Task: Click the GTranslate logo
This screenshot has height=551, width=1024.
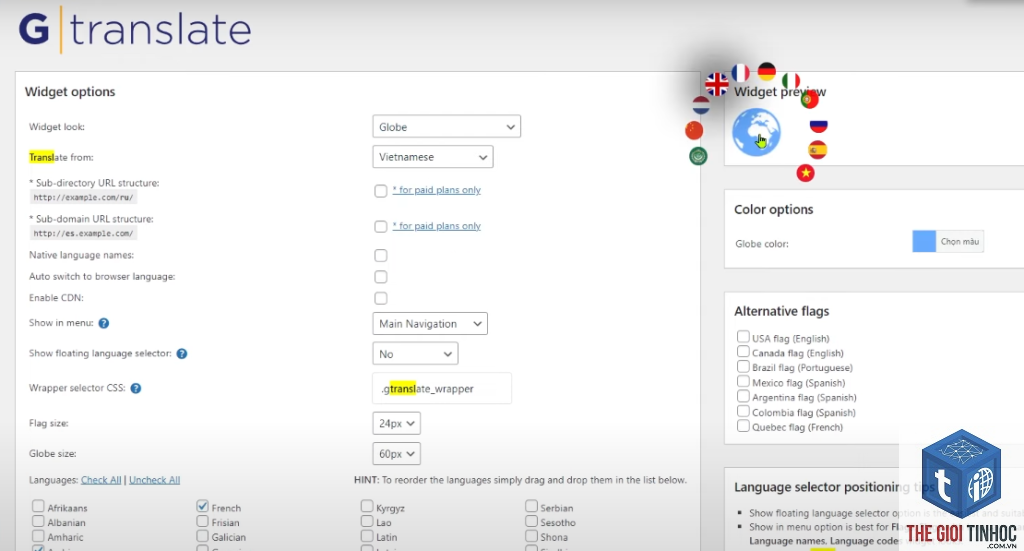Action: pos(135,30)
